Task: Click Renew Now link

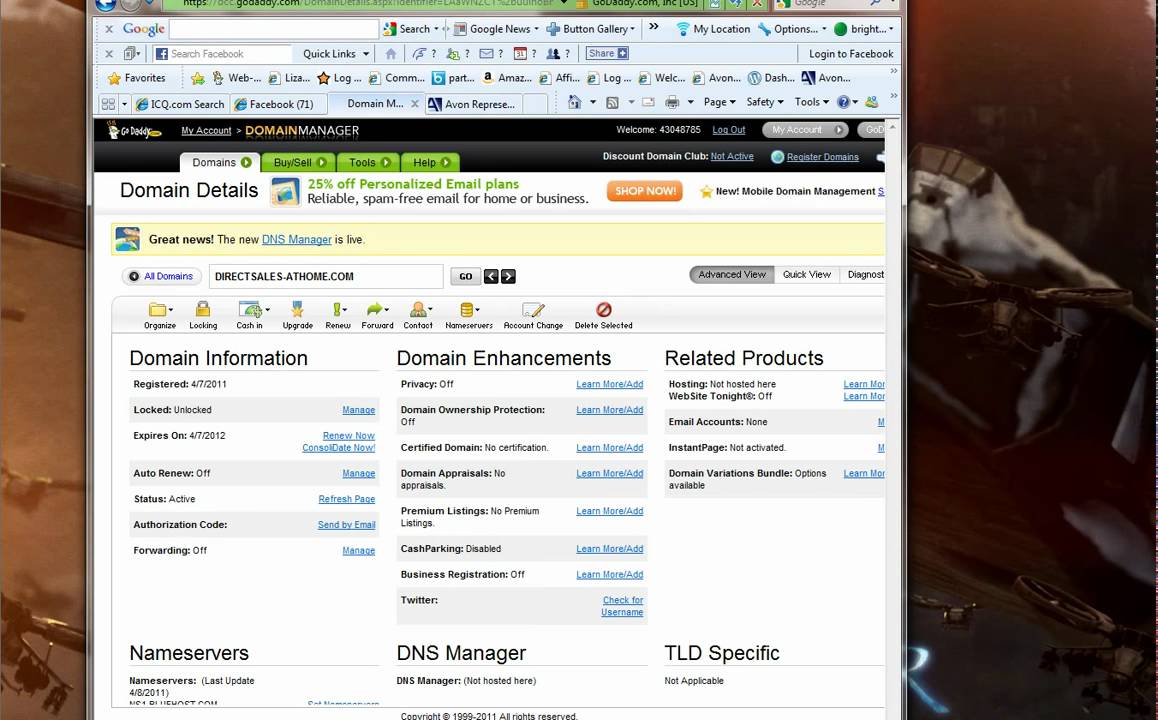Action: point(349,436)
